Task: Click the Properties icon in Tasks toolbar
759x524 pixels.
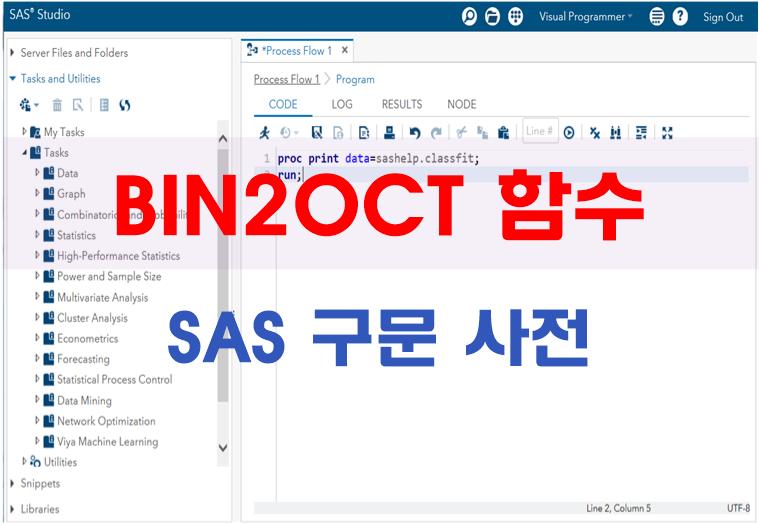Action: tap(78, 105)
